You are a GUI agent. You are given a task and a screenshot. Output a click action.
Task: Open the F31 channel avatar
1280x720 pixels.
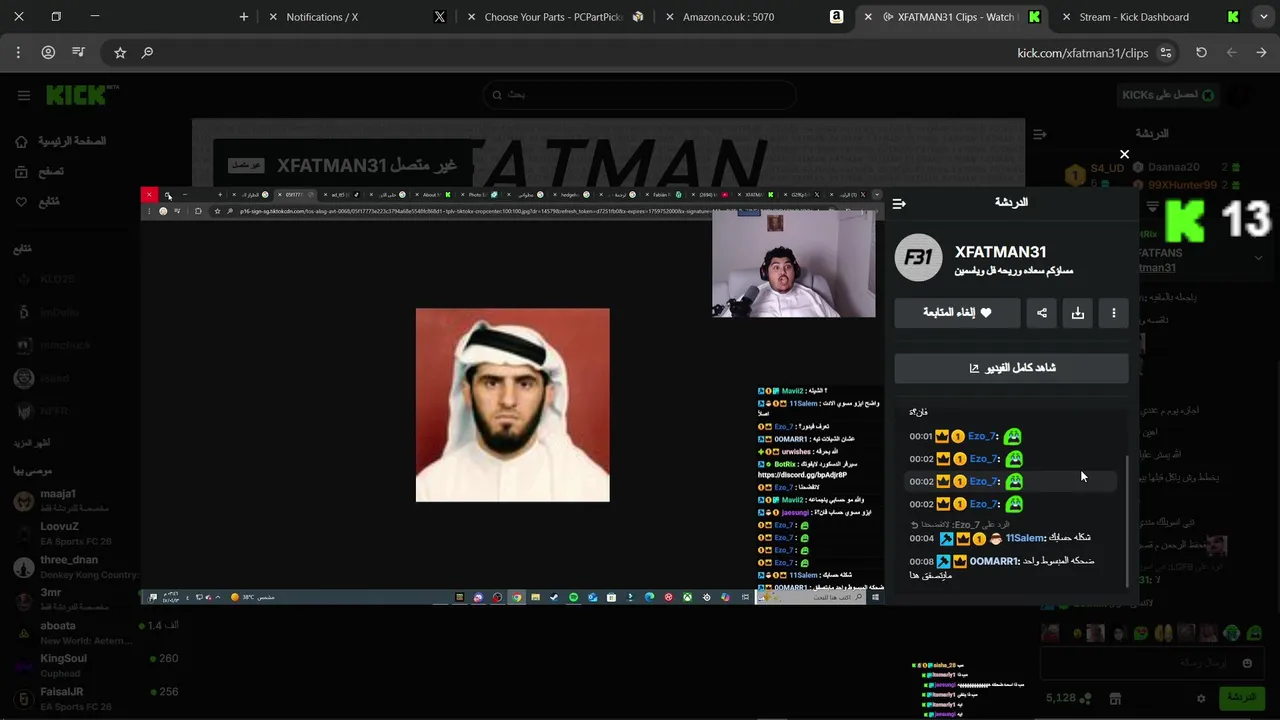click(x=918, y=258)
